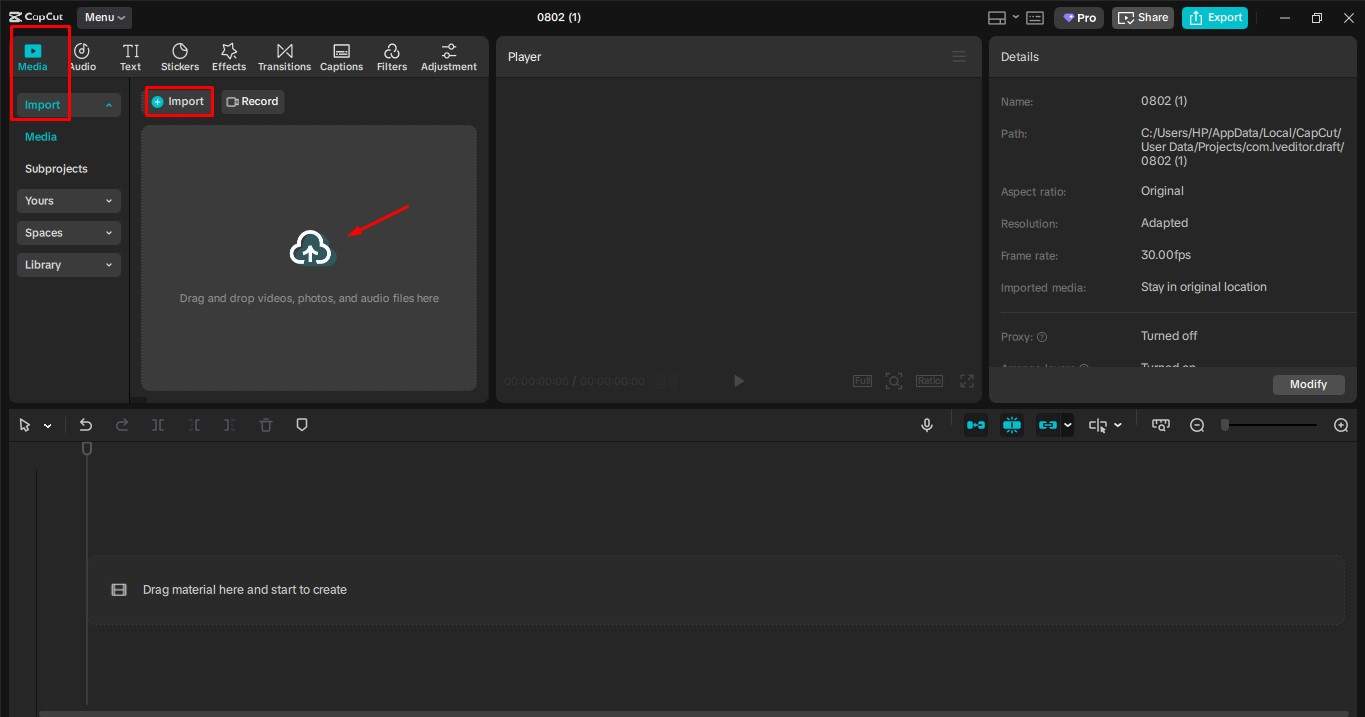Open the linkage options dropdown arrow
Screen dimensions: 1365x717
(1068, 425)
